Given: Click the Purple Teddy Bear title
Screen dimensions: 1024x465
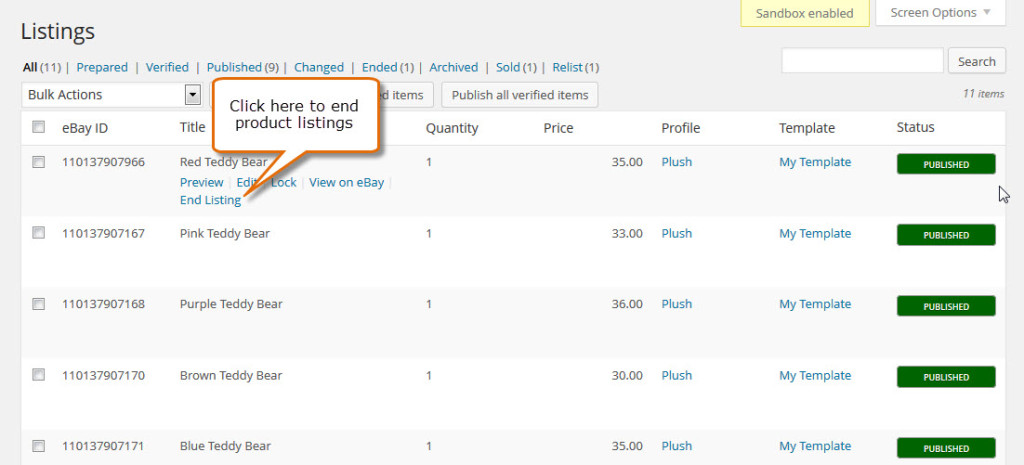Looking at the screenshot, I should pos(231,304).
